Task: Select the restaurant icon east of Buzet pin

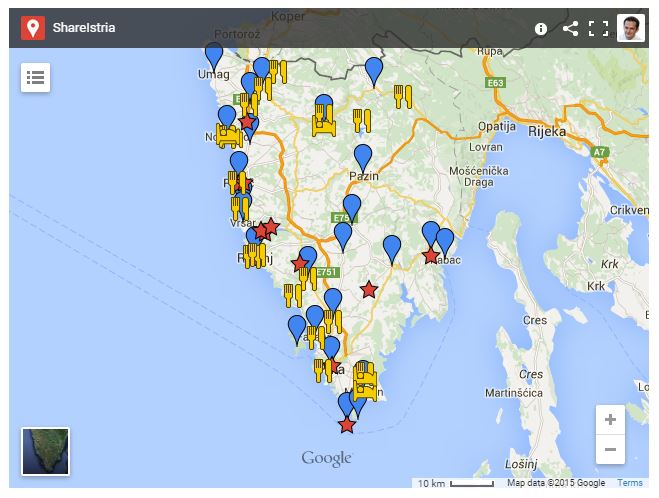Action: point(403,96)
